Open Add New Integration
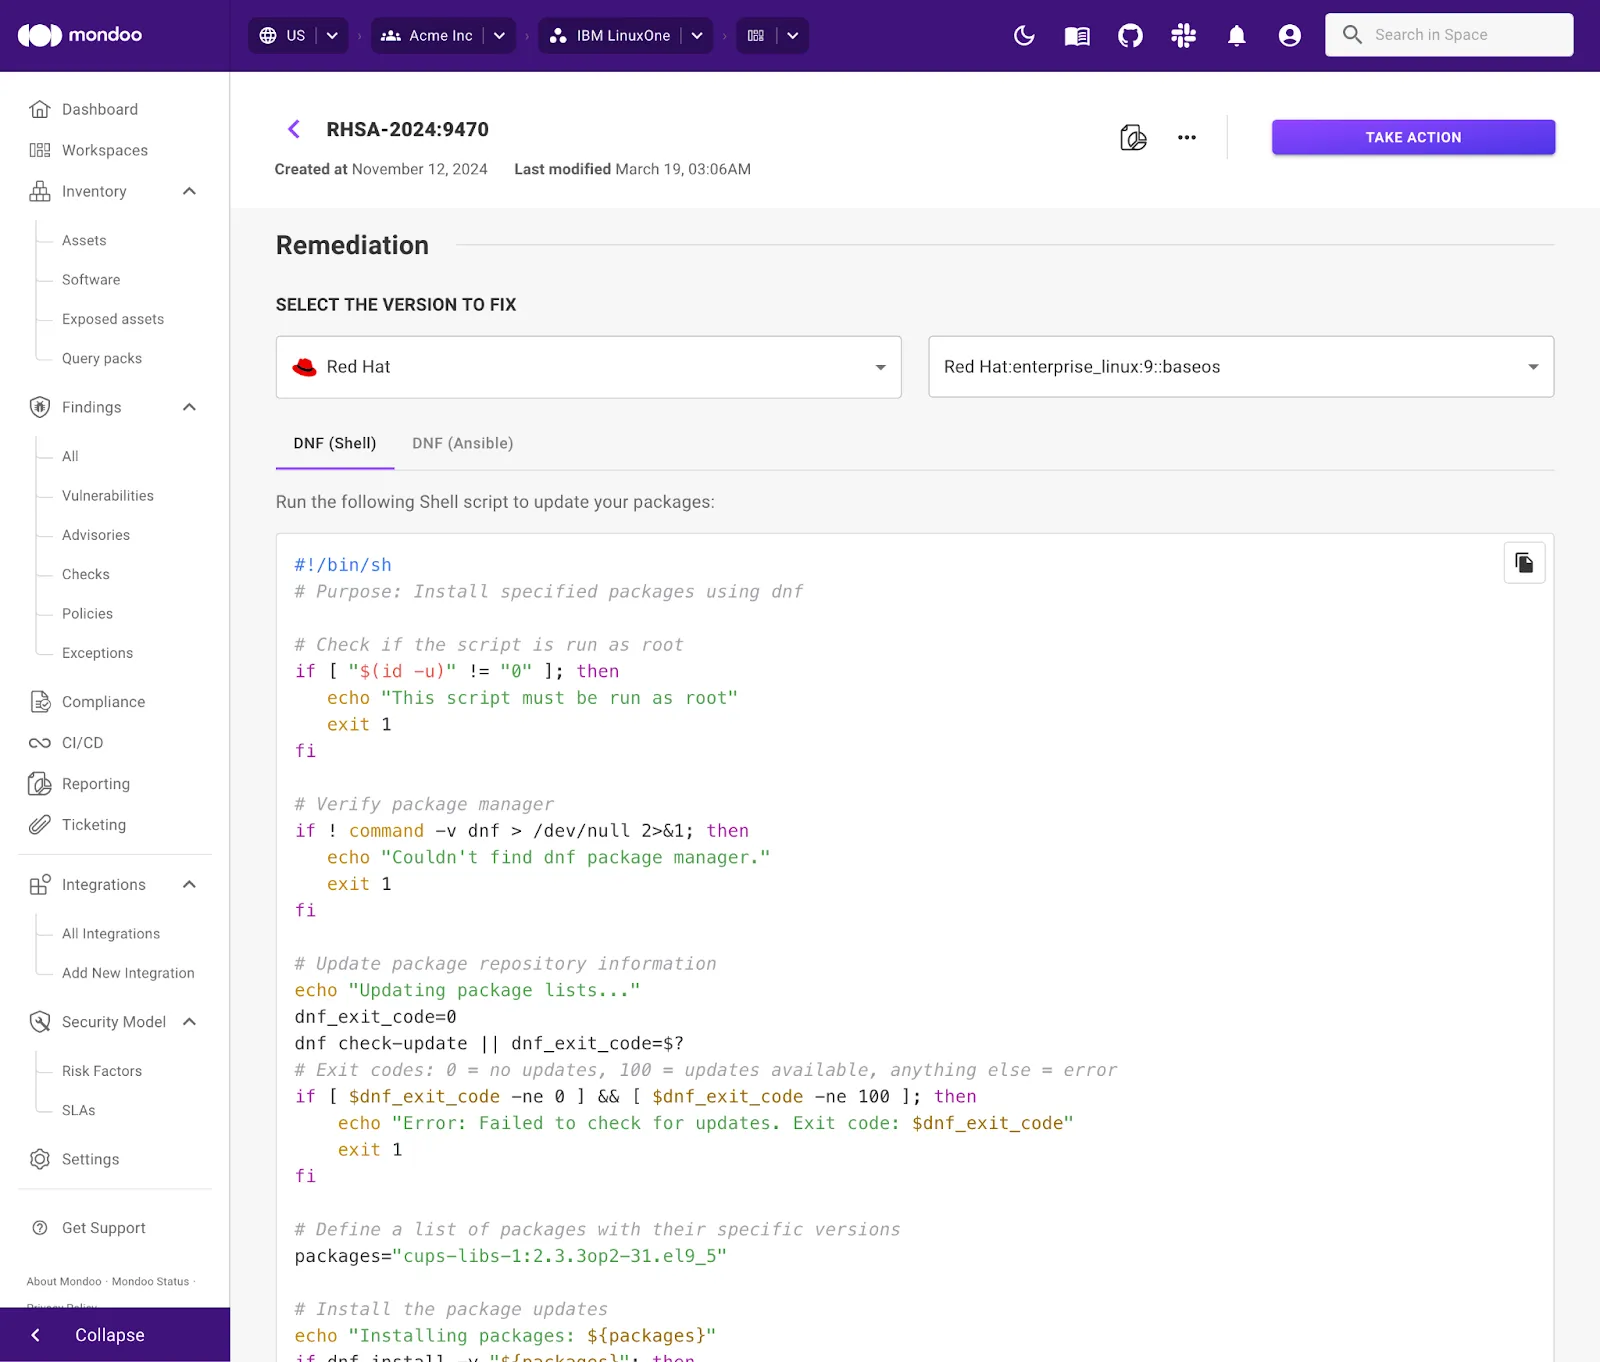This screenshot has width=1600, height=1362. [128, 973]
